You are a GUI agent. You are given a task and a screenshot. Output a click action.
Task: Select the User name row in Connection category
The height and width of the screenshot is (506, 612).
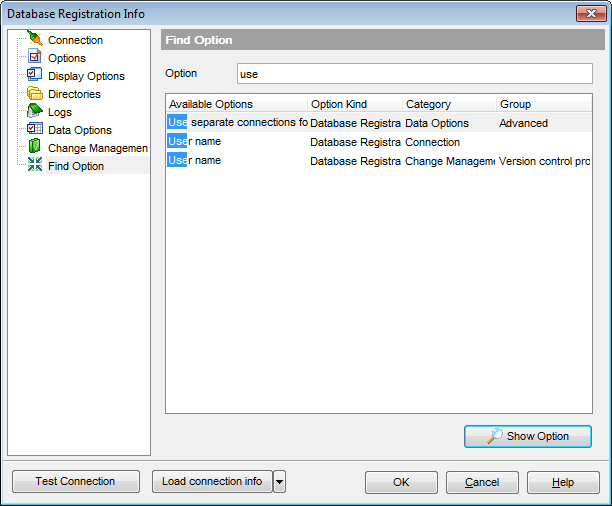[240, 142]
